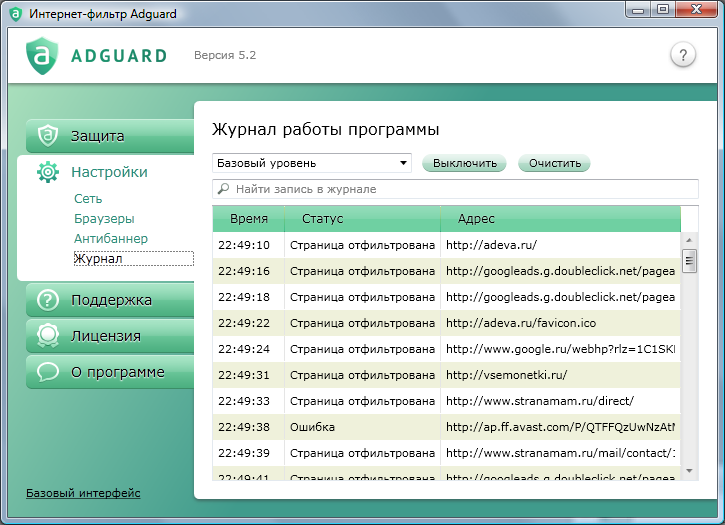Select the Браузеры settings subsection
The image size is (725, 525).
click(x=104, y=218)
